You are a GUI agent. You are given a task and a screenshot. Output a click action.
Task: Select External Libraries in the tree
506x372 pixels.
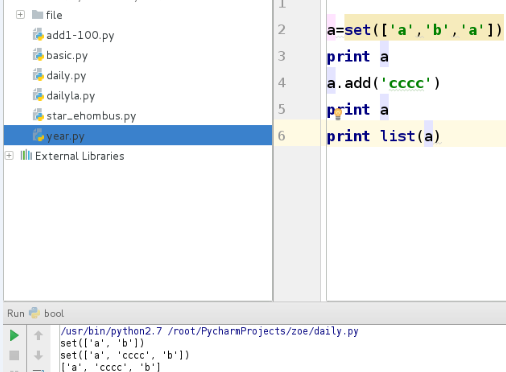(x=80, y=156)
